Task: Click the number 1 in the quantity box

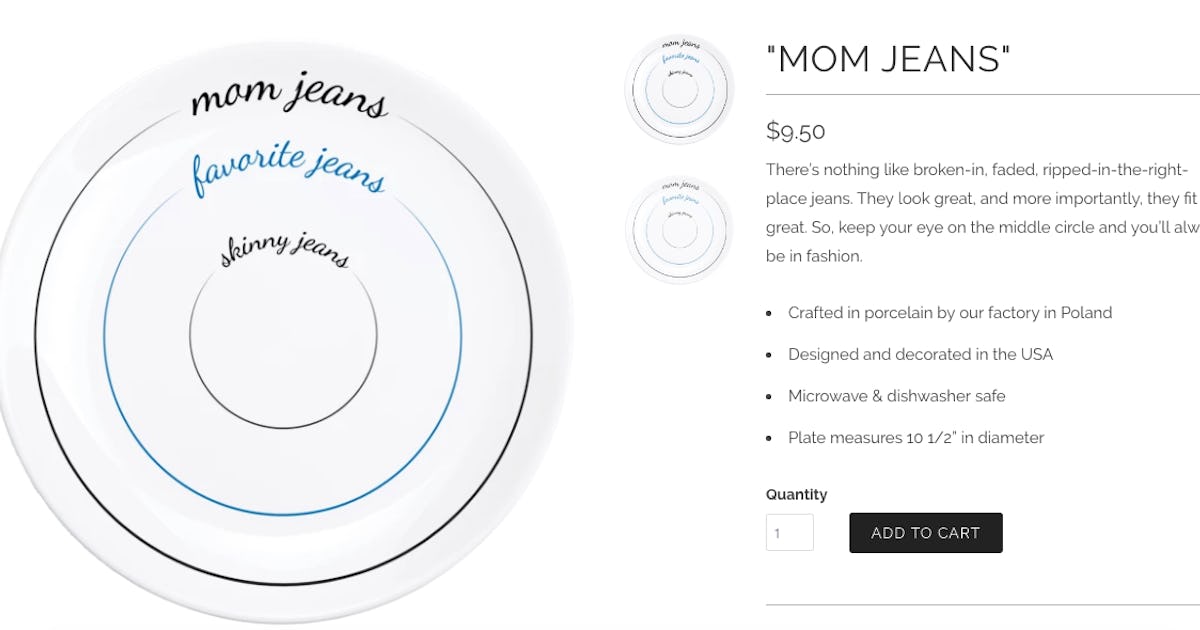Action: 780,532
